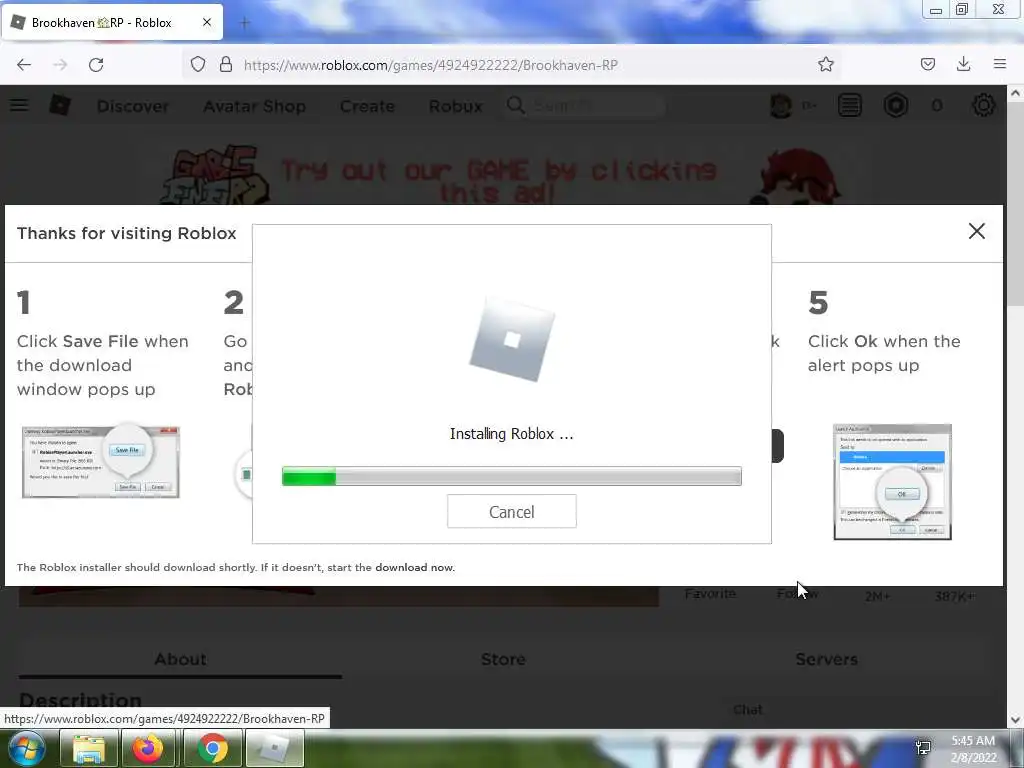Click the step 5 Ok alert thumbnail
The width and height of the screenshot is (1024, 768).
pos(892,482)
